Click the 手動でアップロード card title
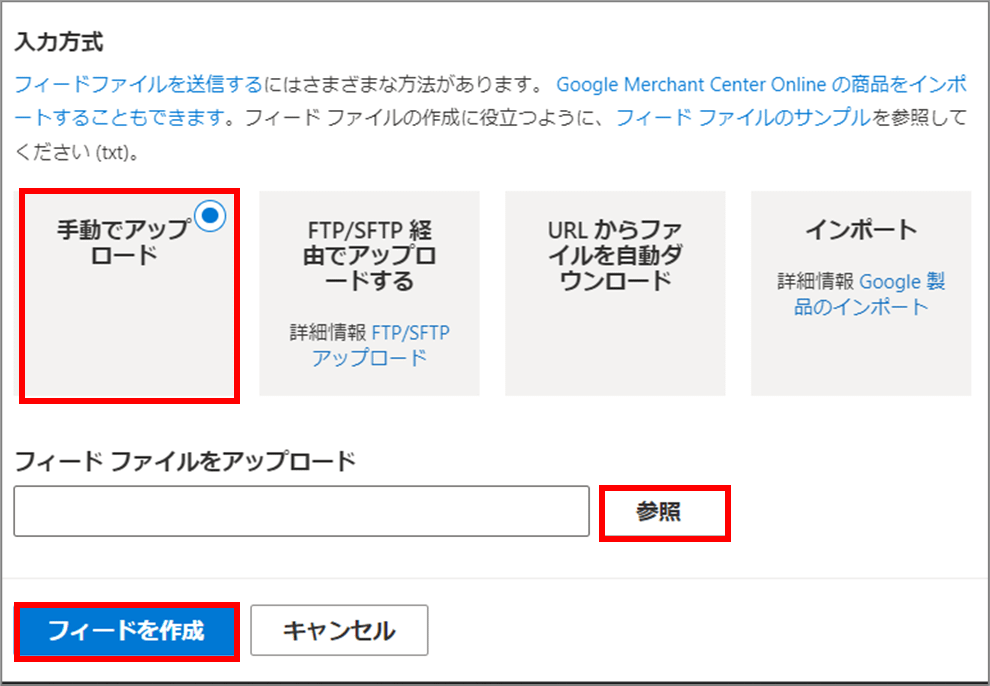The width and height of the screenshot is (990, 686). click(122, 242)
